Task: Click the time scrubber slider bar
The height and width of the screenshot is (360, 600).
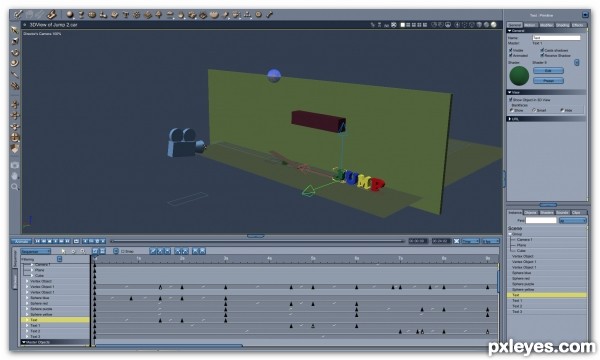Action: 257,241
